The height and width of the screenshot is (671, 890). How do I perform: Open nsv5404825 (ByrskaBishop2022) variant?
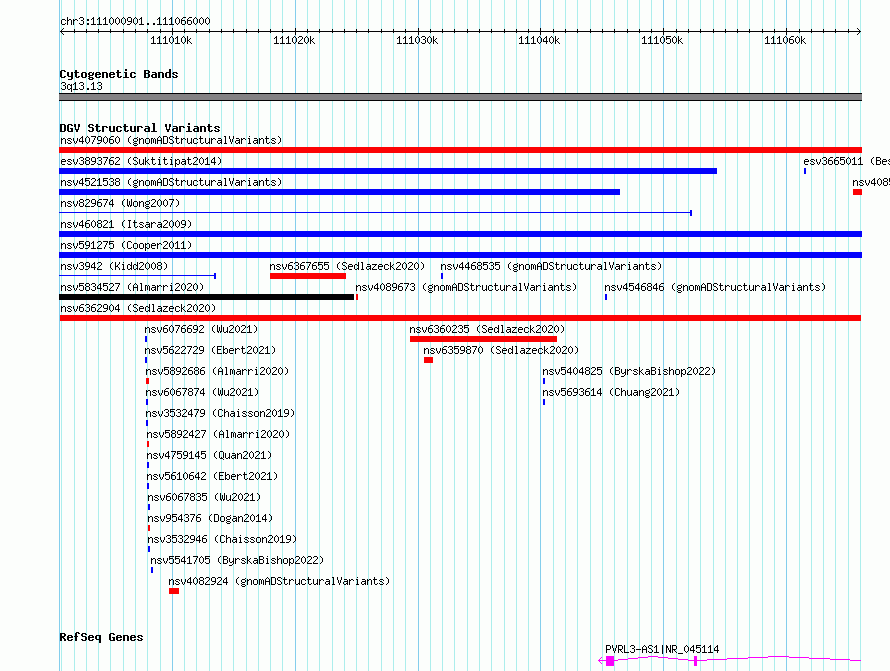tap(629, 371)
